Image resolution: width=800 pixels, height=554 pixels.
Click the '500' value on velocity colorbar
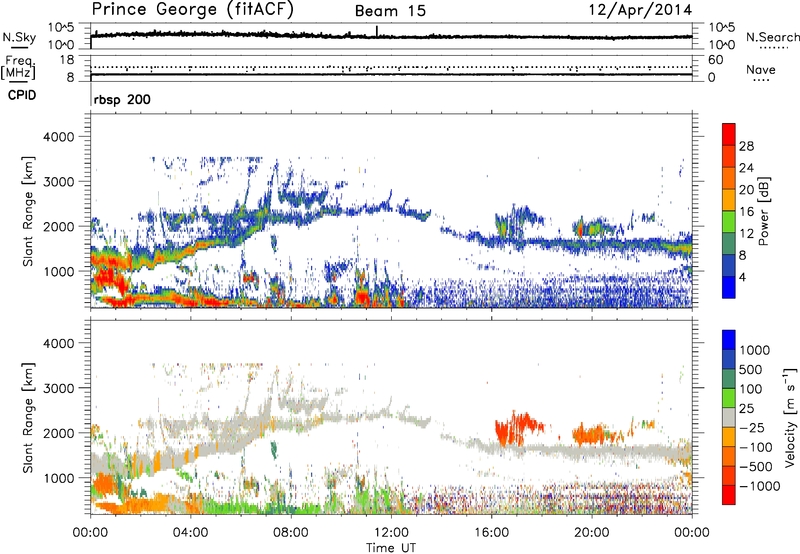752,370
